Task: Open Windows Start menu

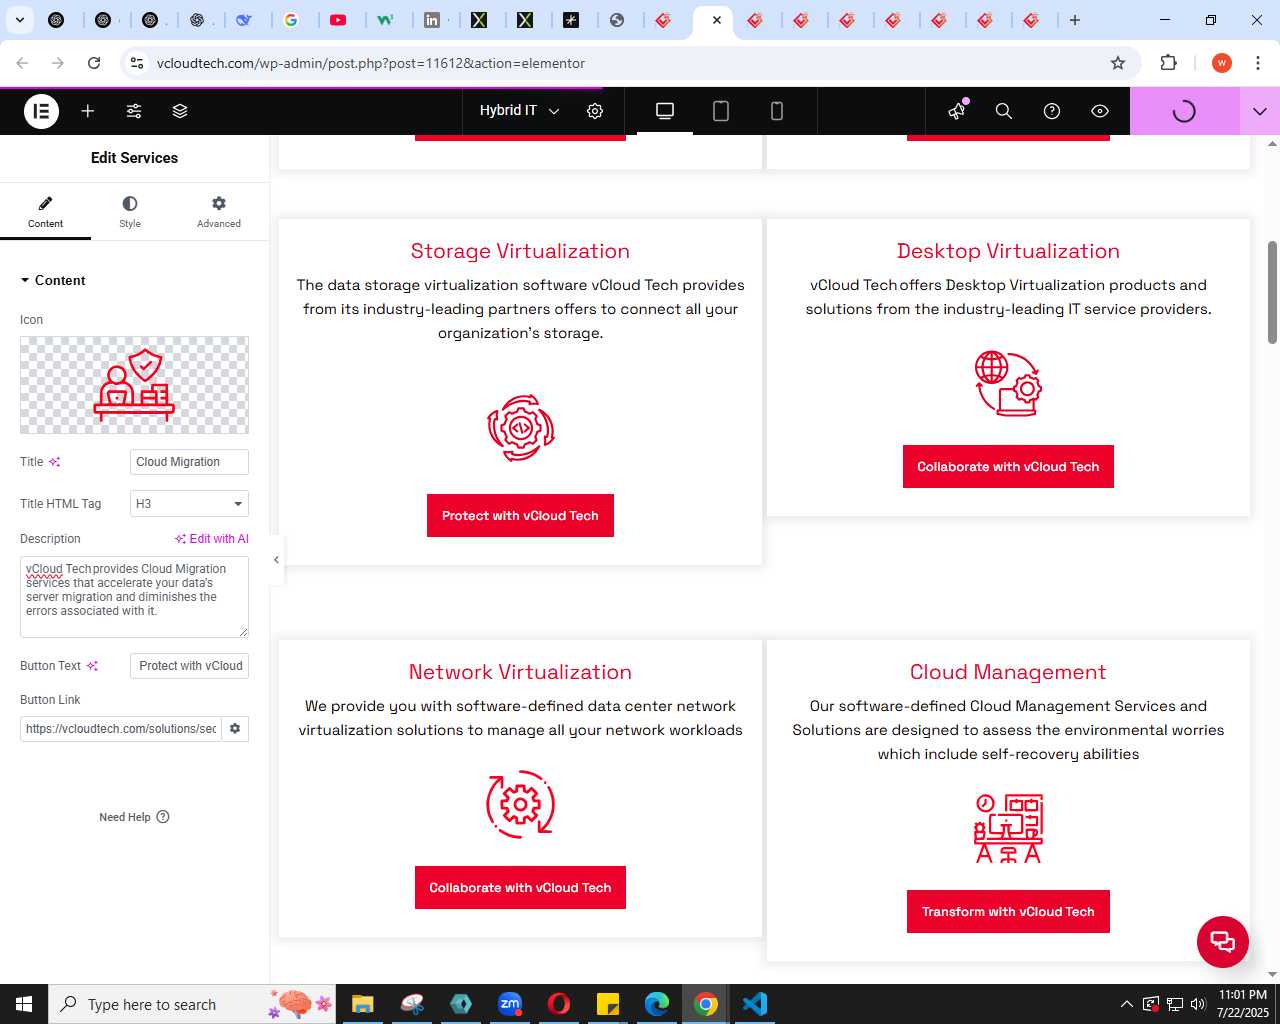Action: tap(24, 1004)
